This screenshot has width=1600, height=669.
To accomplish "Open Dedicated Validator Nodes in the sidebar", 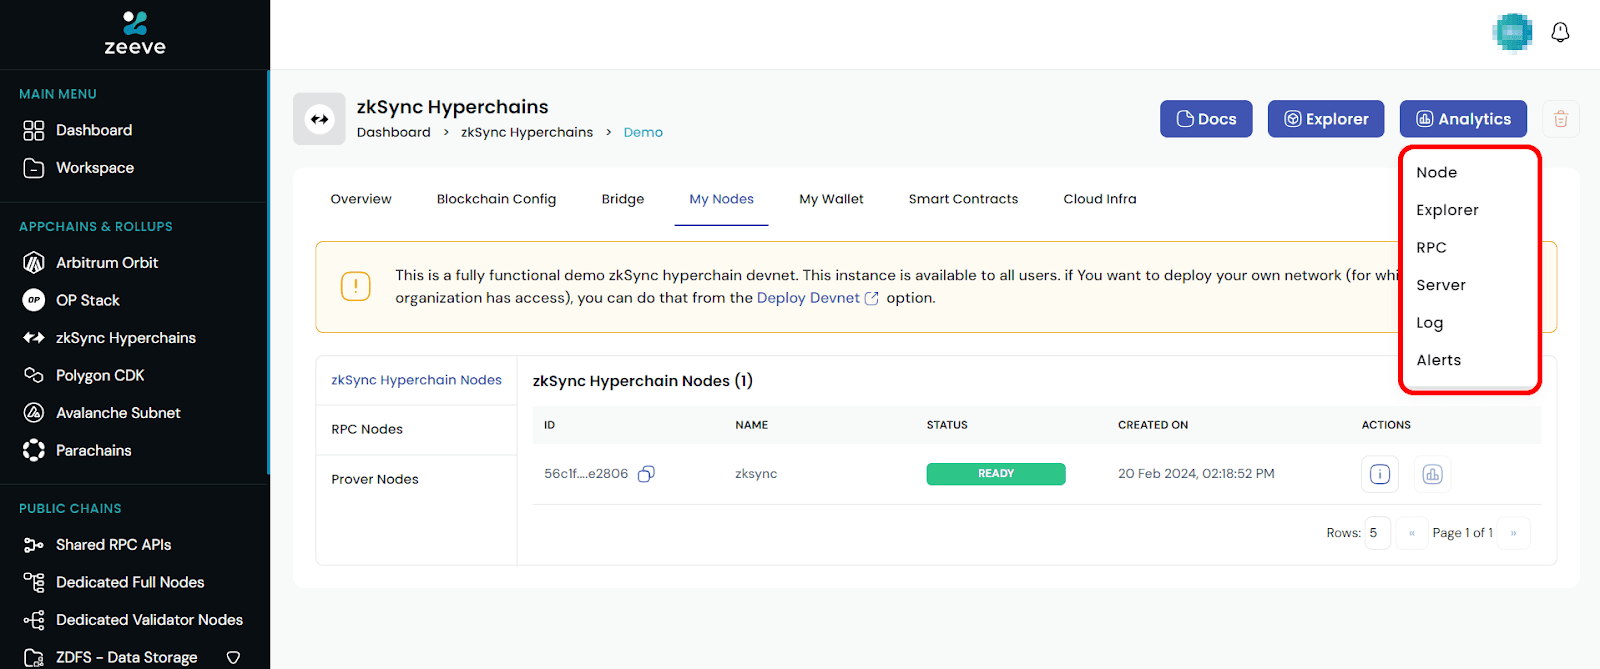I will click(149, 620).
